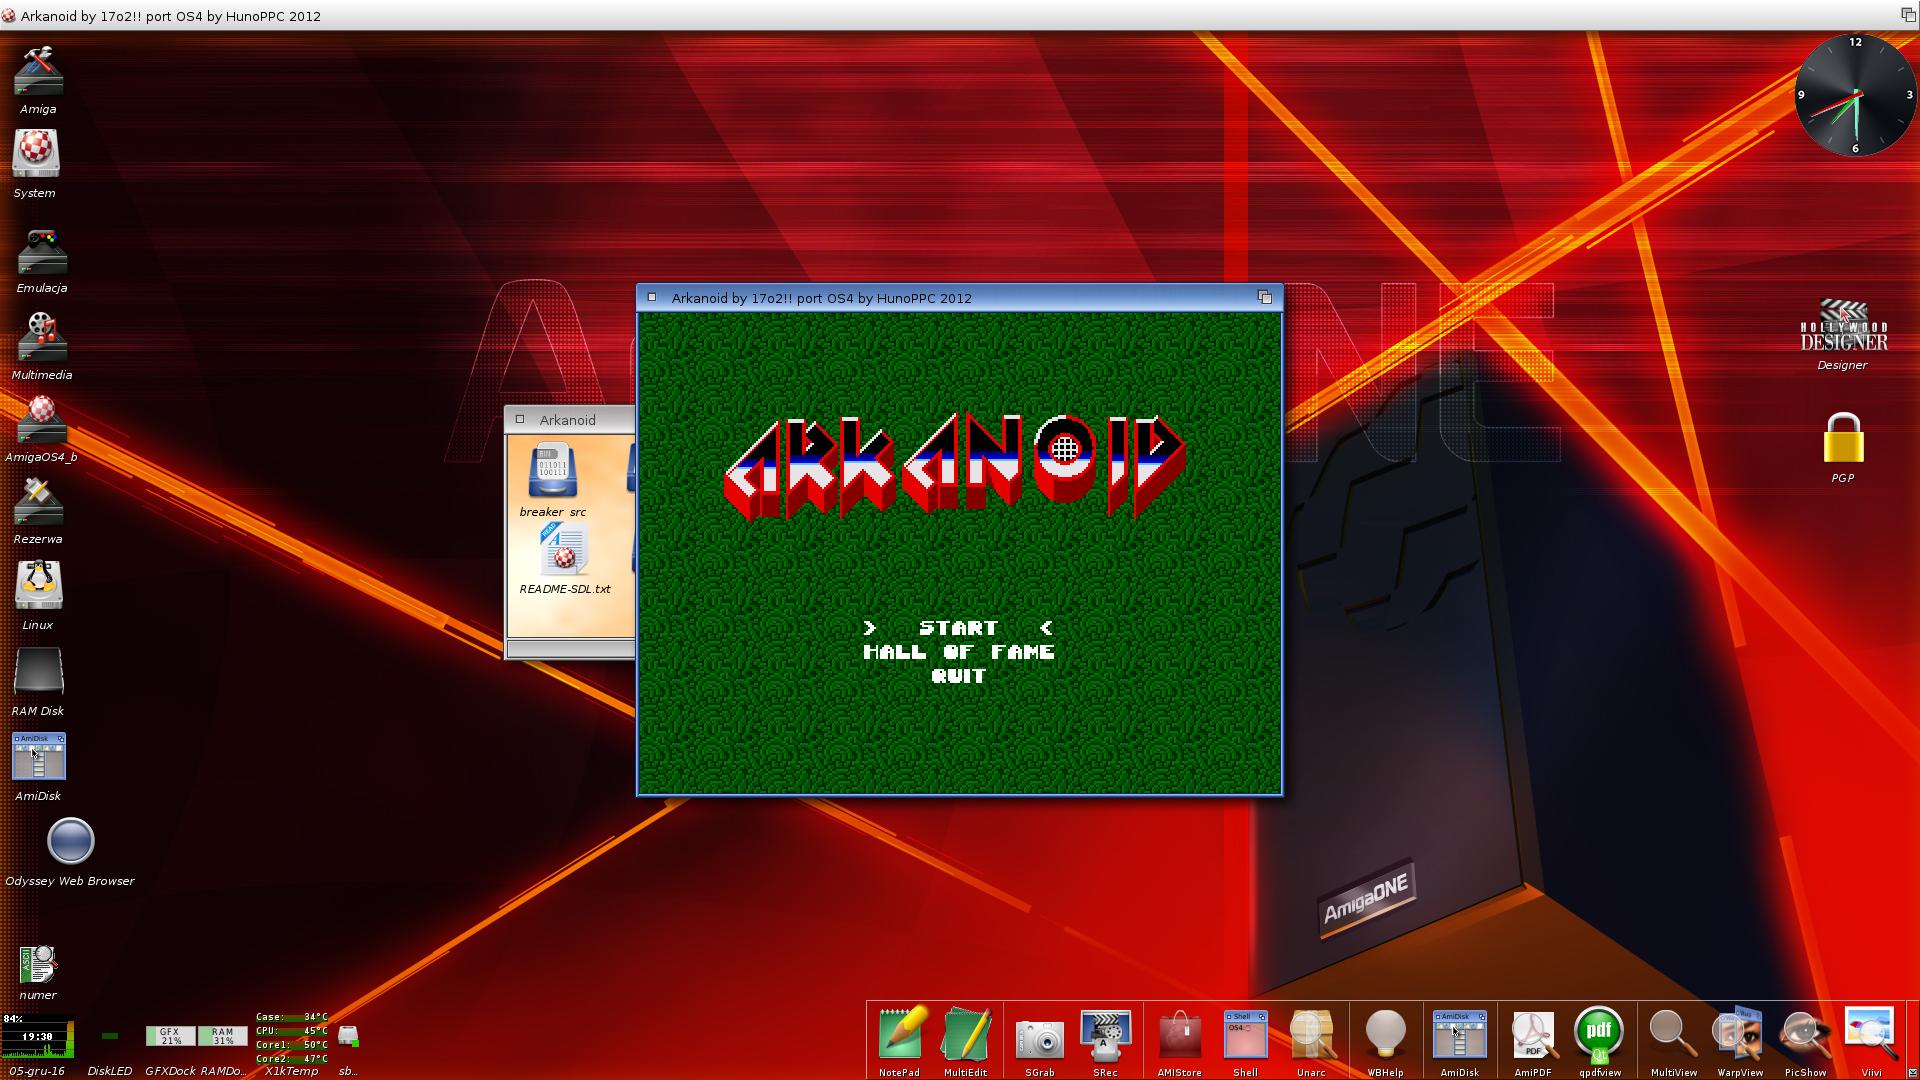
Task: Launch Viivi from the dock
Action: [x=1871, y=1034]
